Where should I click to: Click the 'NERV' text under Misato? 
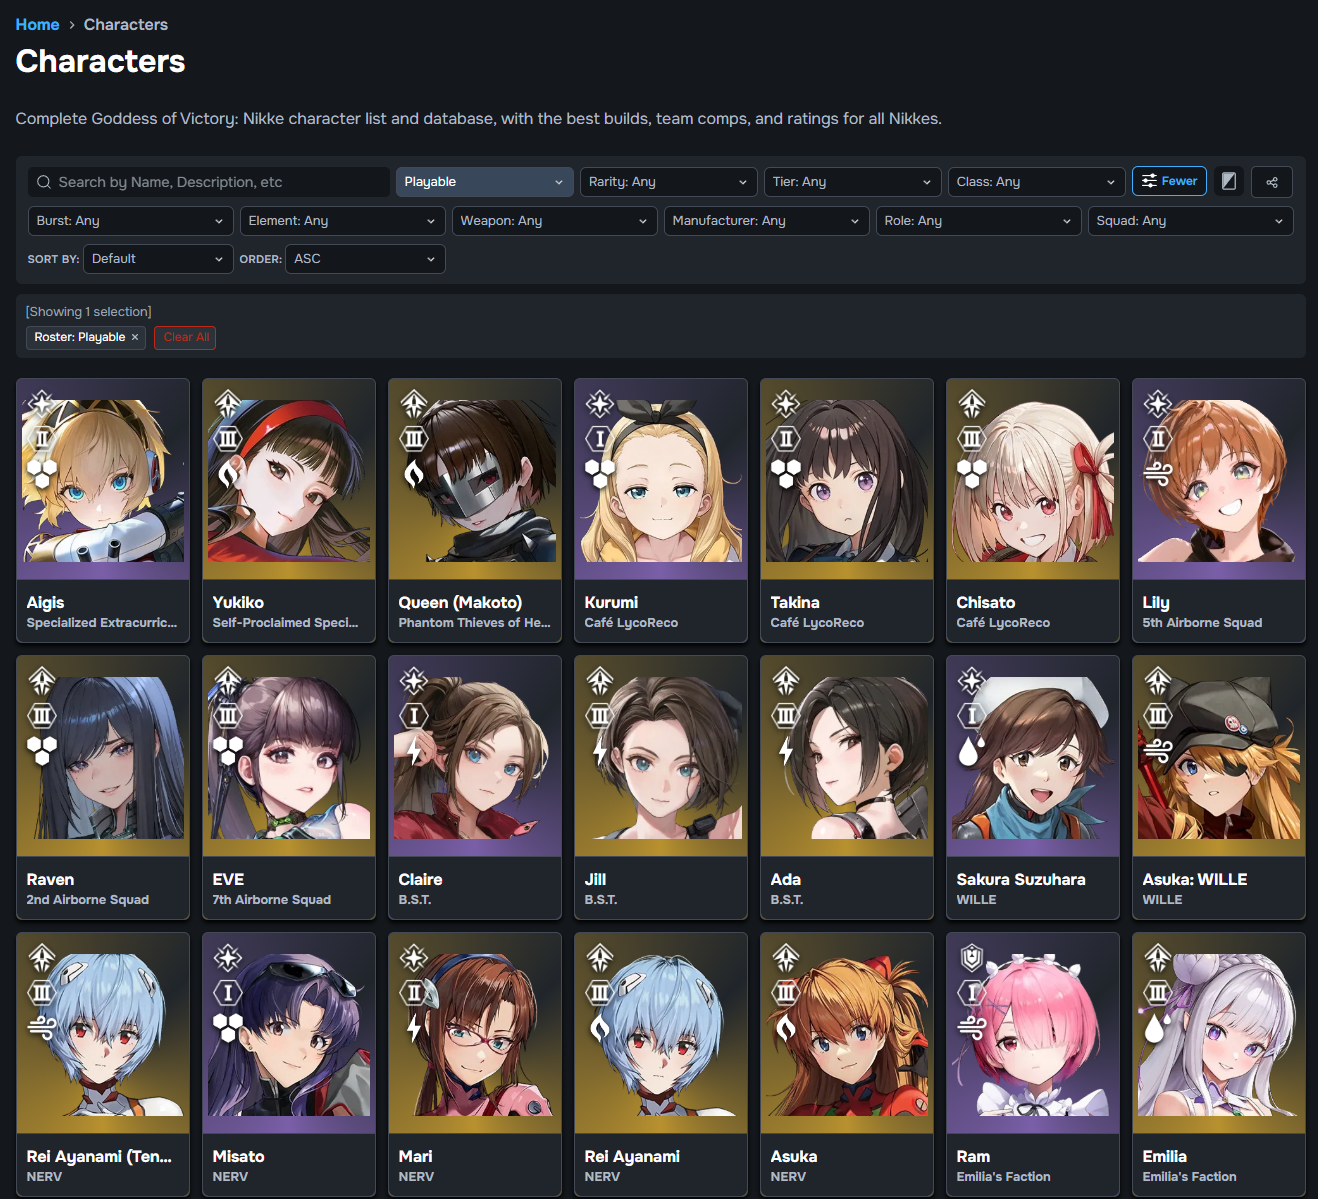pos(230,1176)
